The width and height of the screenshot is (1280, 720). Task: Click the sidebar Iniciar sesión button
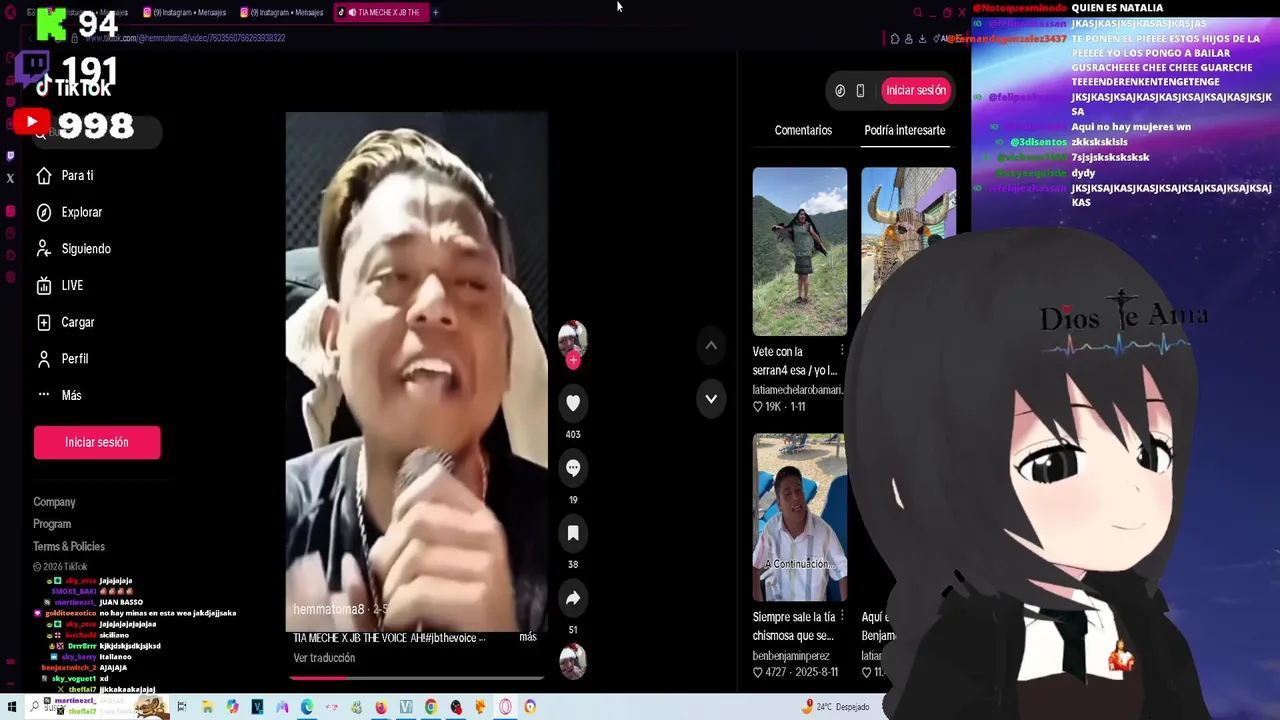[97, 442]
